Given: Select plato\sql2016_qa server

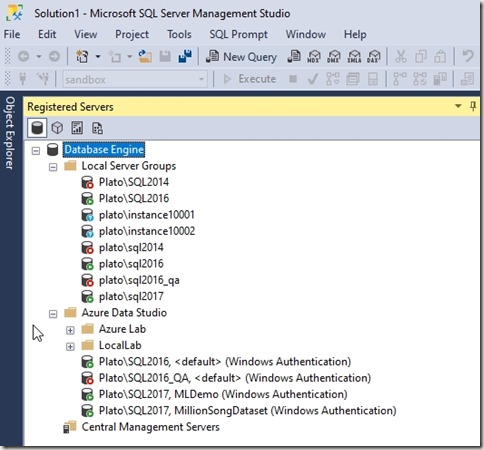Looking at the screenshot, I should pyautogui.click(x=139, y=280).
